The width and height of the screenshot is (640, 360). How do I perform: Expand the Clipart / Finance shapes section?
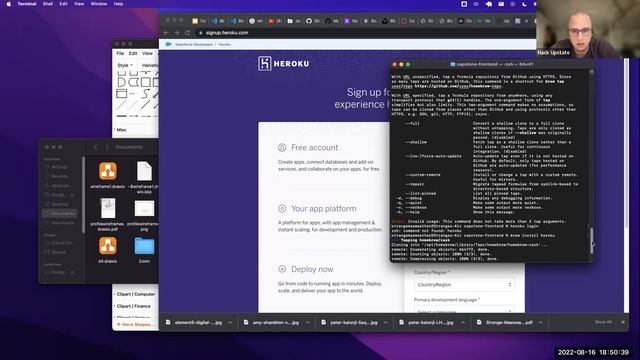pyautogui.click(x=133, y=306)
